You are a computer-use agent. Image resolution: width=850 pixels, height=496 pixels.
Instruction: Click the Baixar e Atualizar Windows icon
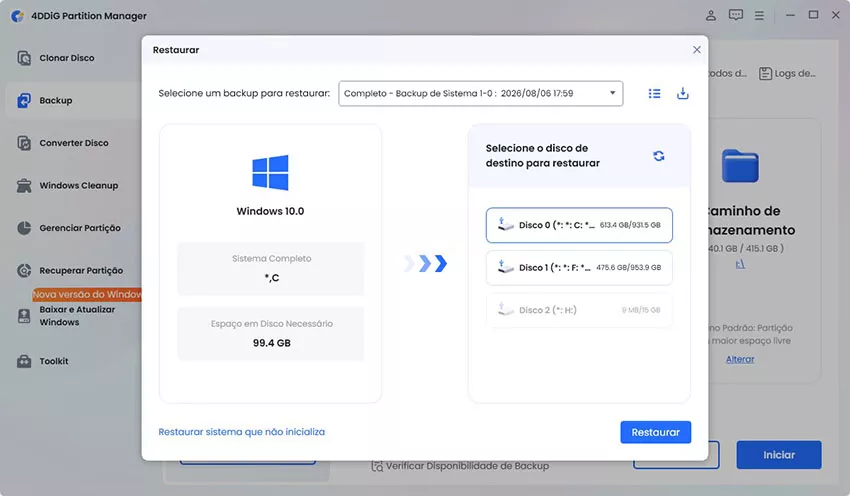pos(24,316)
